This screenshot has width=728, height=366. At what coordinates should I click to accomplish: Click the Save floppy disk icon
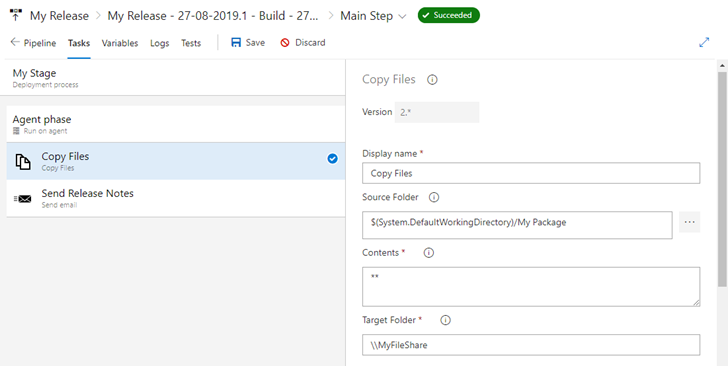236,43
